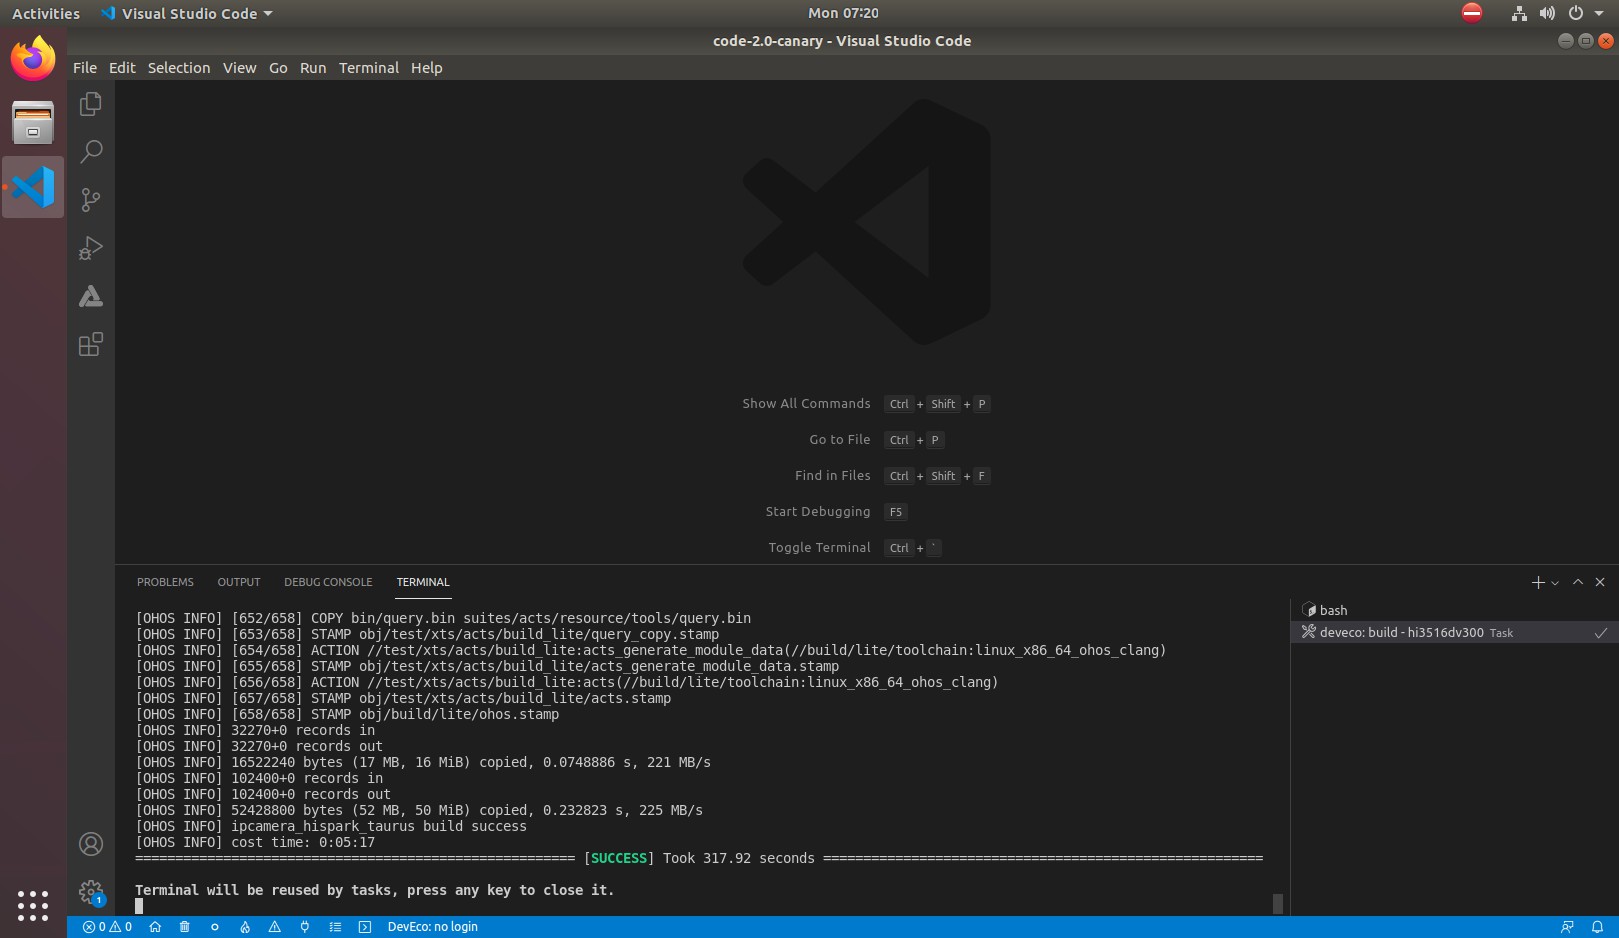
Task: Switch to the OUTPUT tab
Action: tap(239, 582)
